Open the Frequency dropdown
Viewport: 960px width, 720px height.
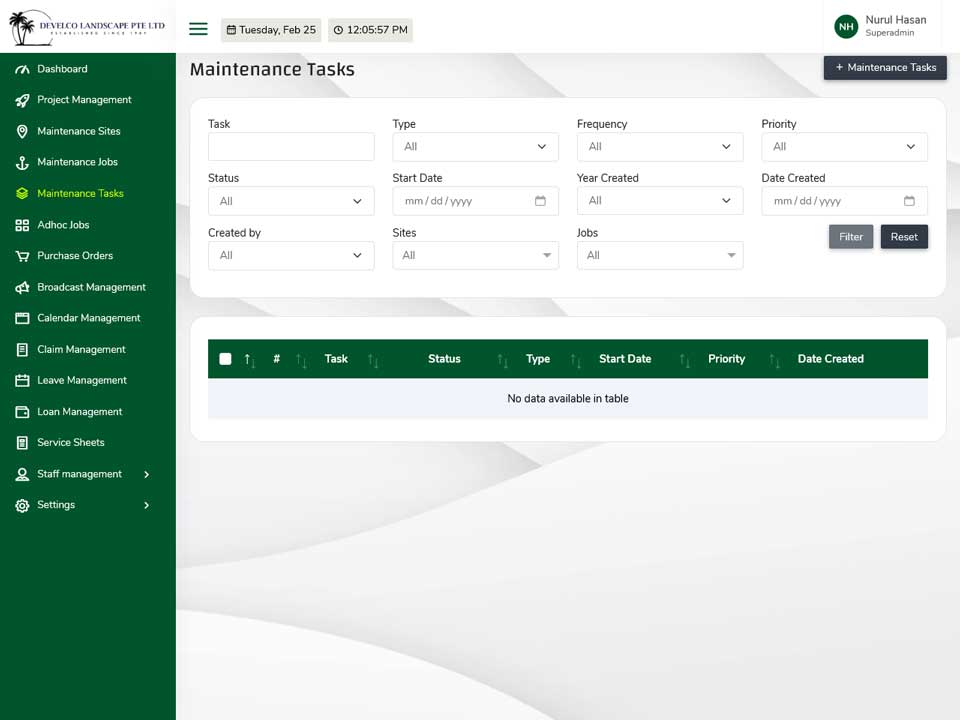coord(660,147)
